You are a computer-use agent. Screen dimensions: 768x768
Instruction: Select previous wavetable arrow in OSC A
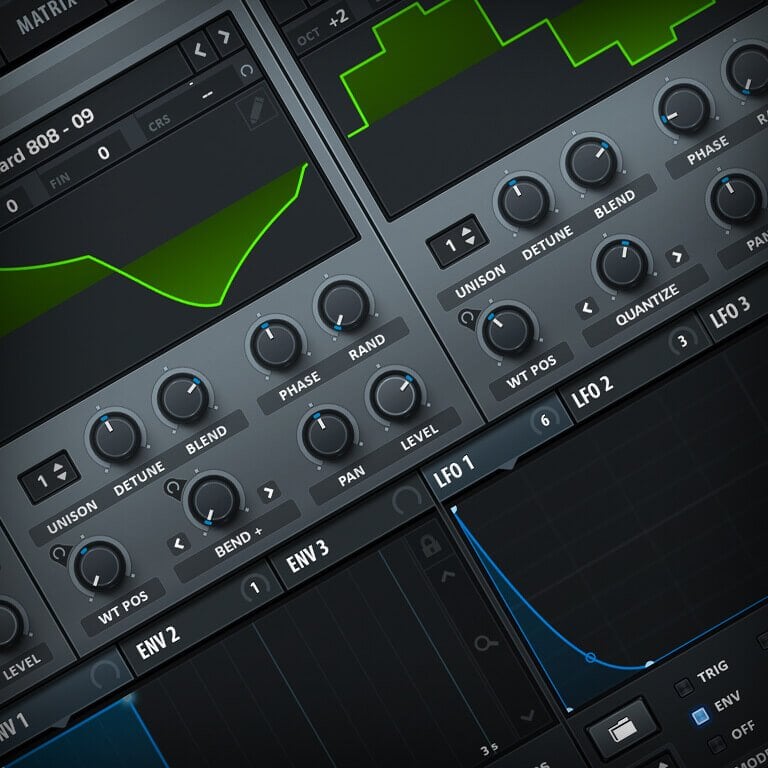199,49
